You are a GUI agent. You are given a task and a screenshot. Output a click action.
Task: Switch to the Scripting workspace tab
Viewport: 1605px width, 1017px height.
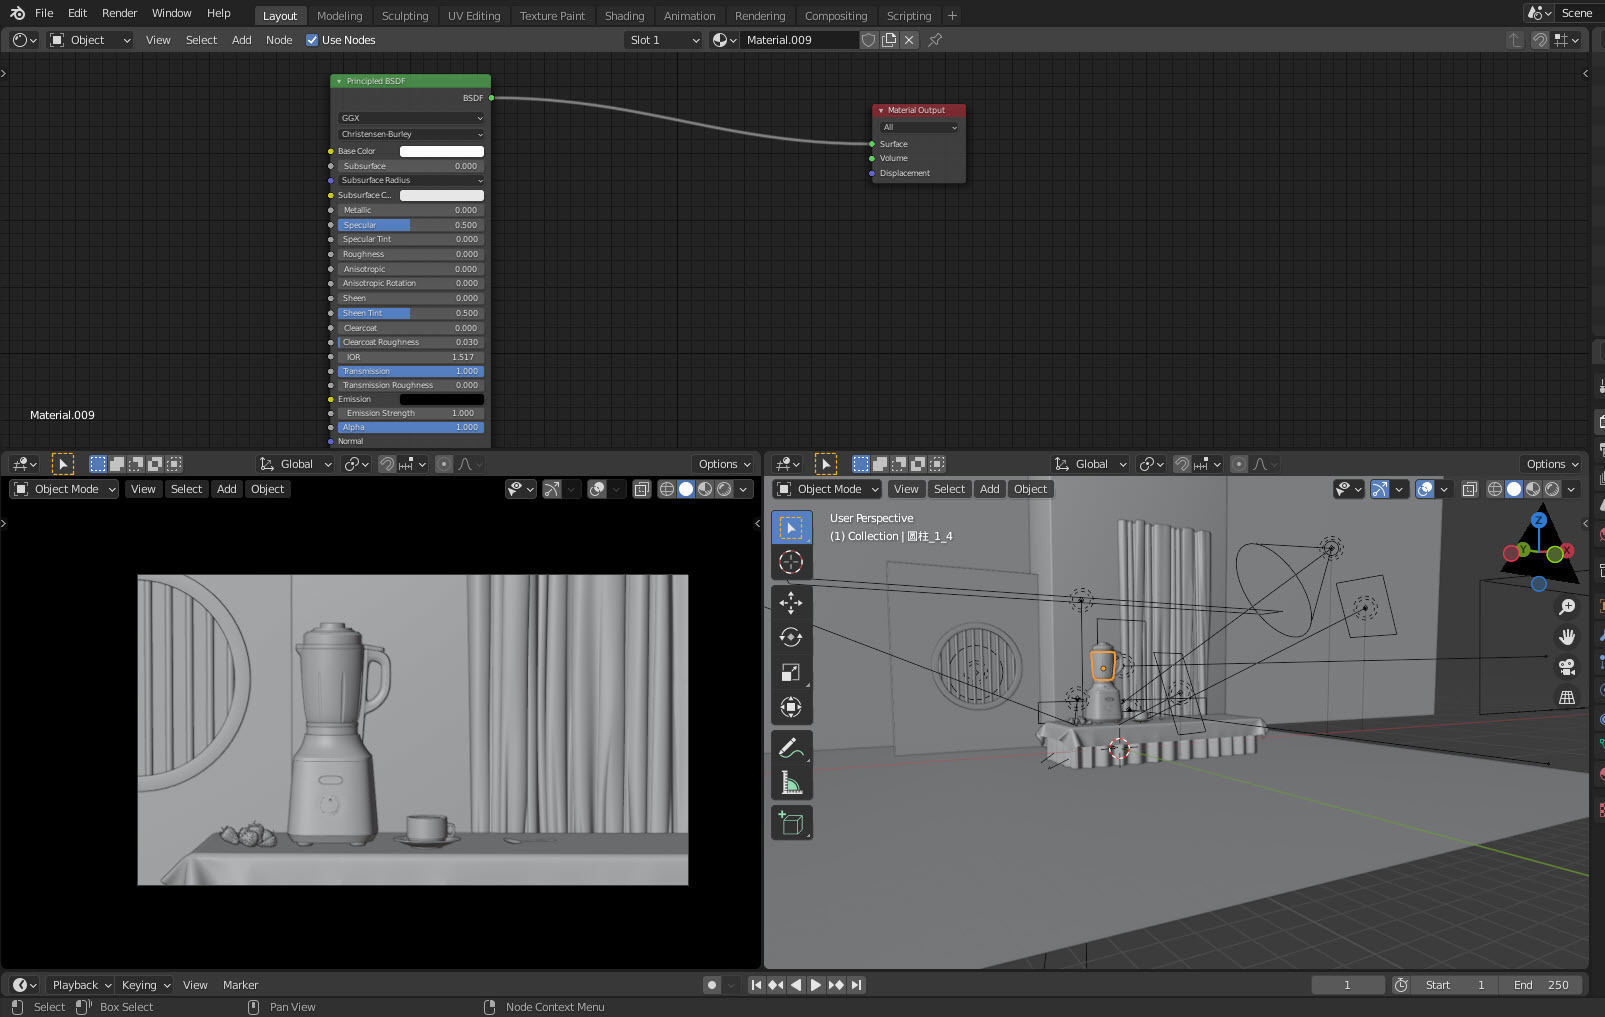tap(909, 16)
